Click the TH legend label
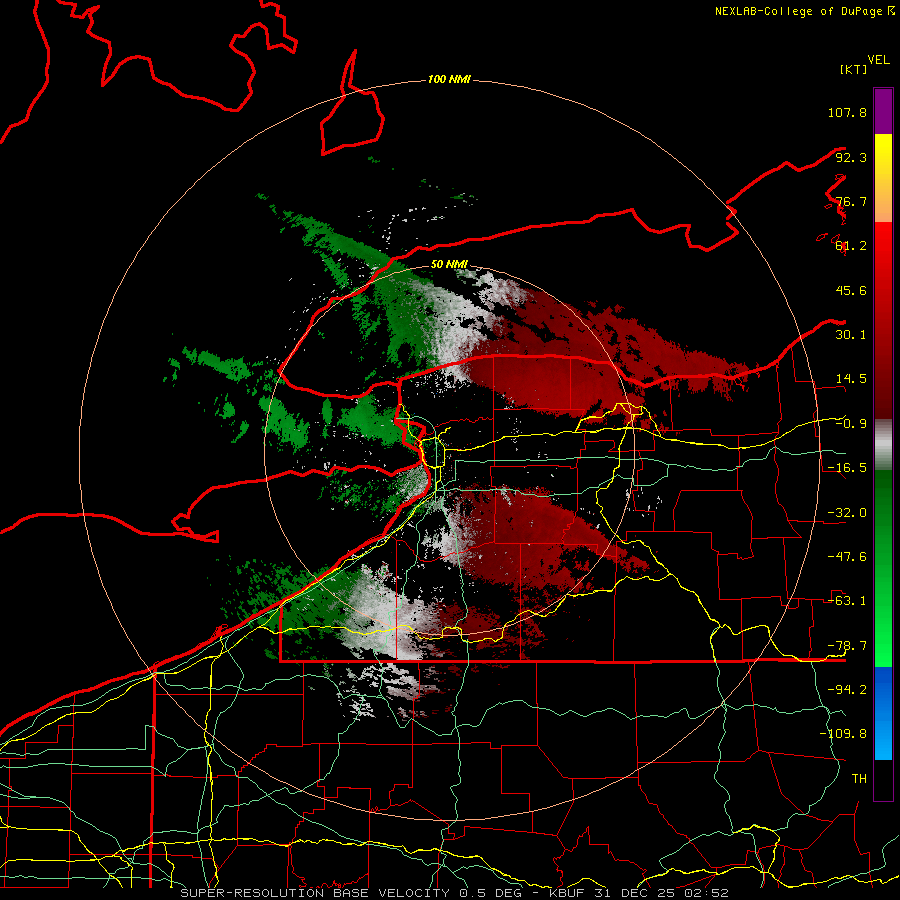The width and height of the screenshot is (900, 900). (859, 779)
